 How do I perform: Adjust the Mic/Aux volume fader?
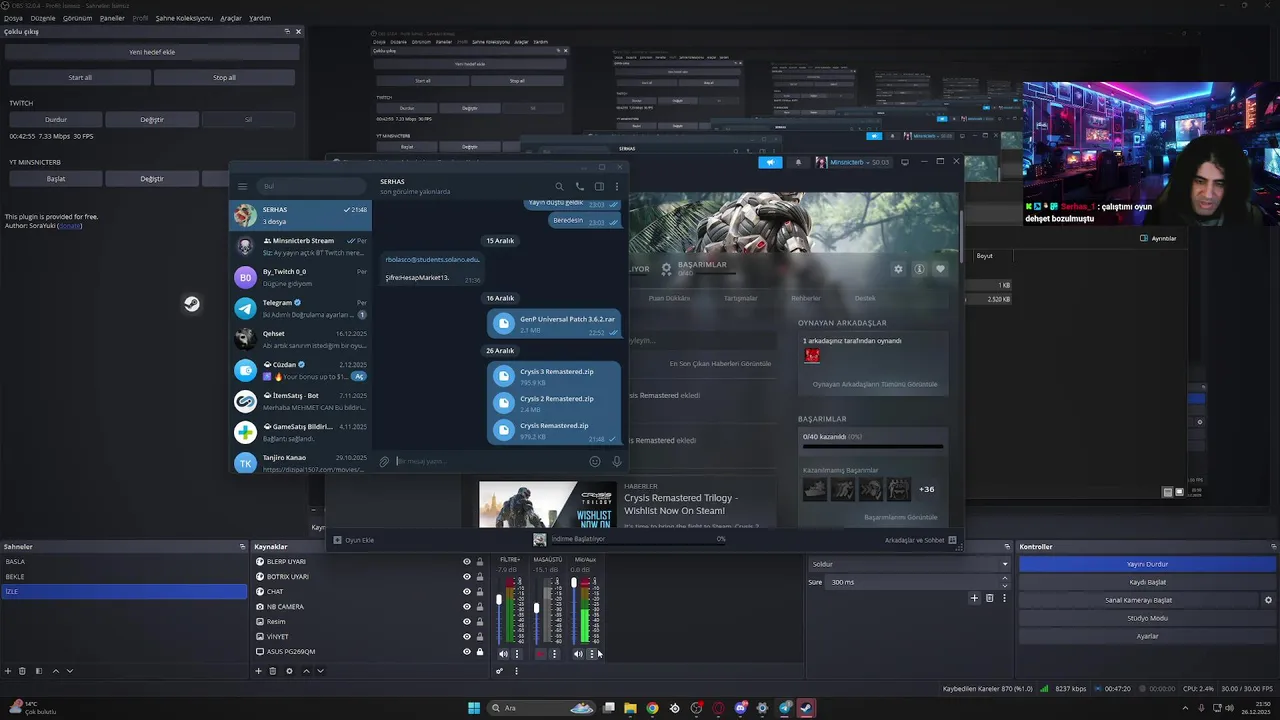click(574, 582)
